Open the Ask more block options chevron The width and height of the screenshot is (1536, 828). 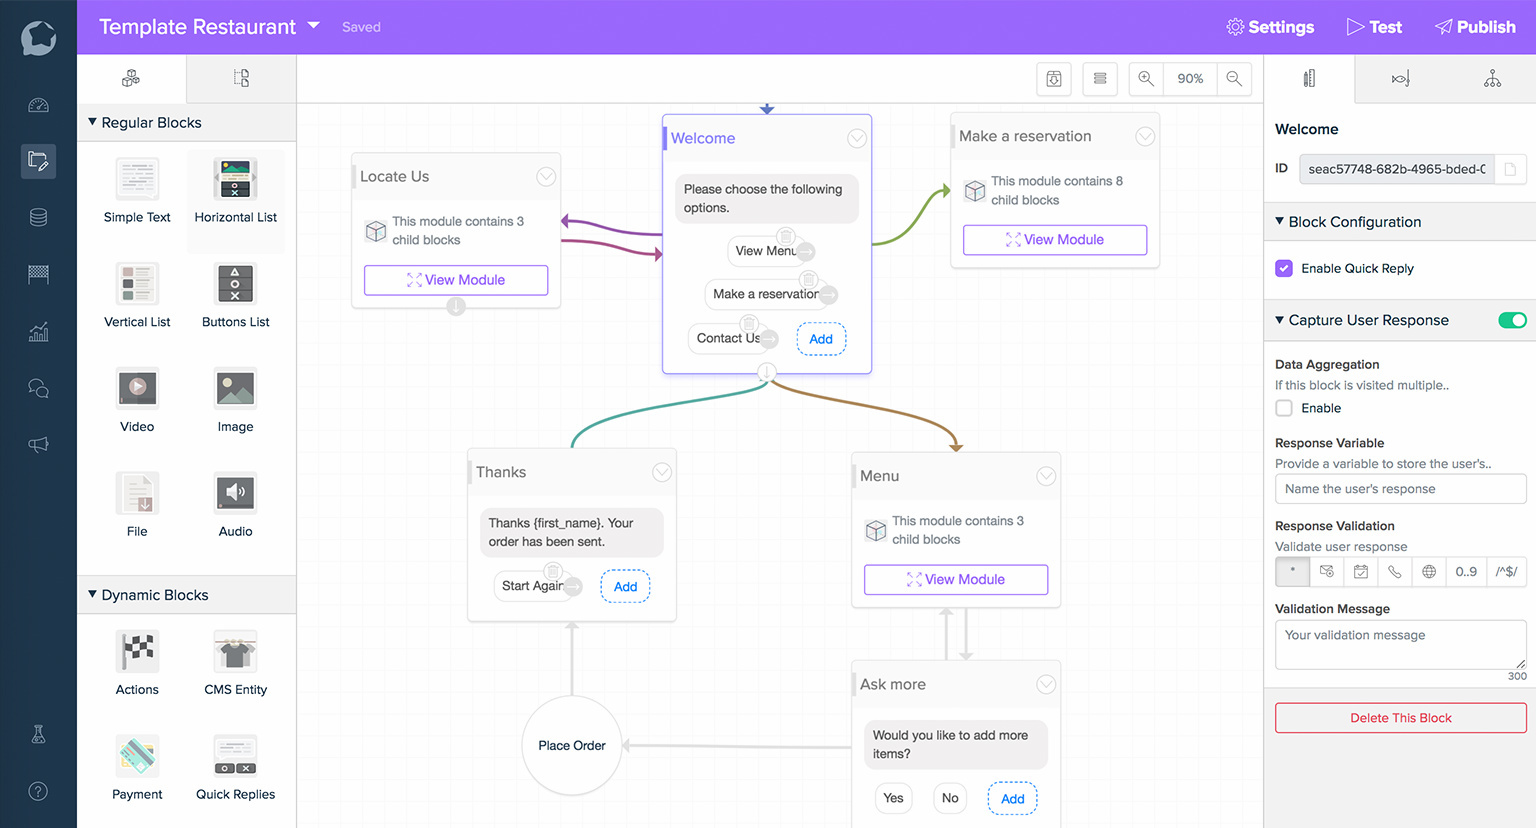coord(1046,684)
